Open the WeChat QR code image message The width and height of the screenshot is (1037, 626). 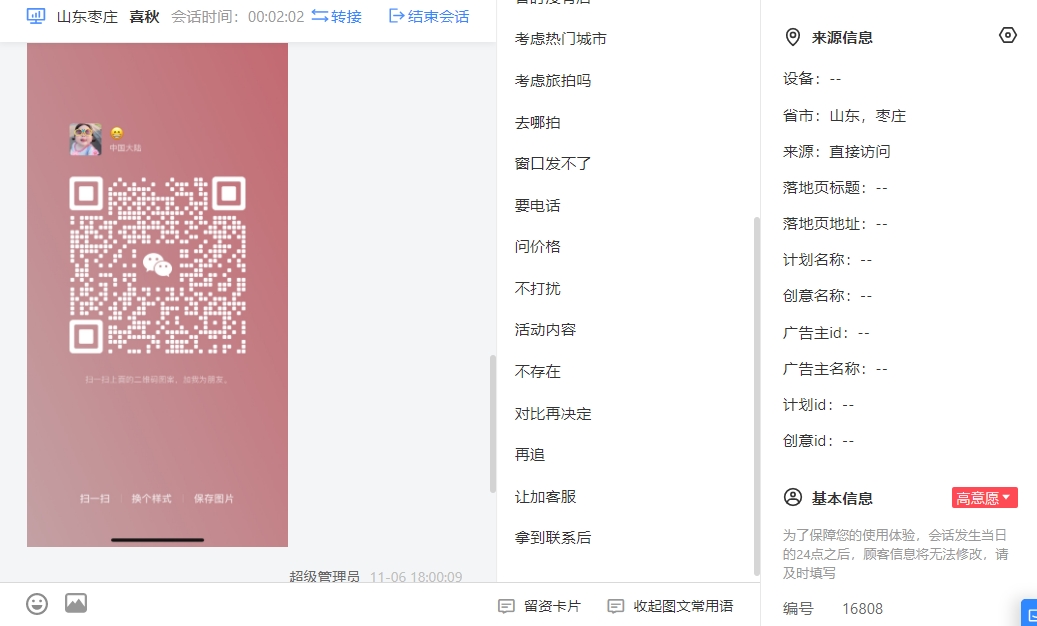pyautogui.click(x=157, y=295)
